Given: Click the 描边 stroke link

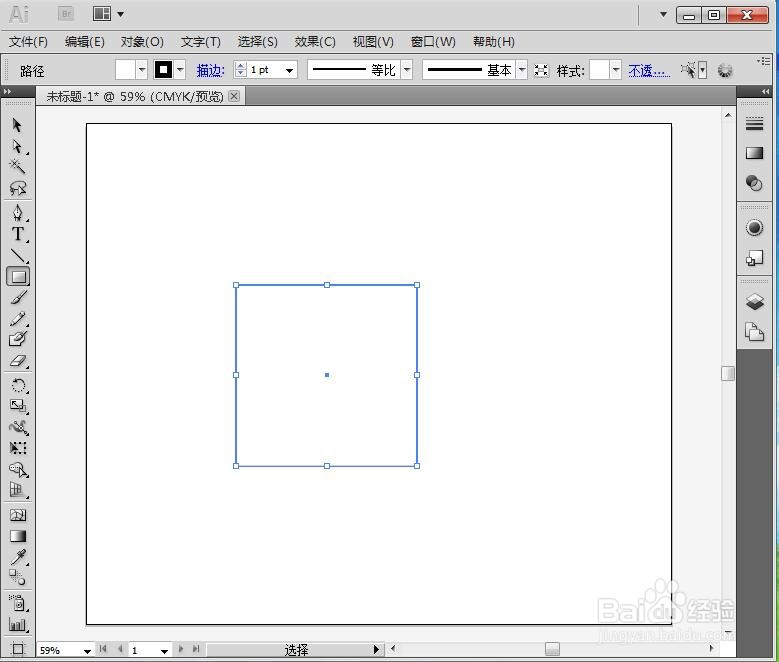Looking at the screenshot, I should pos(210,71).
